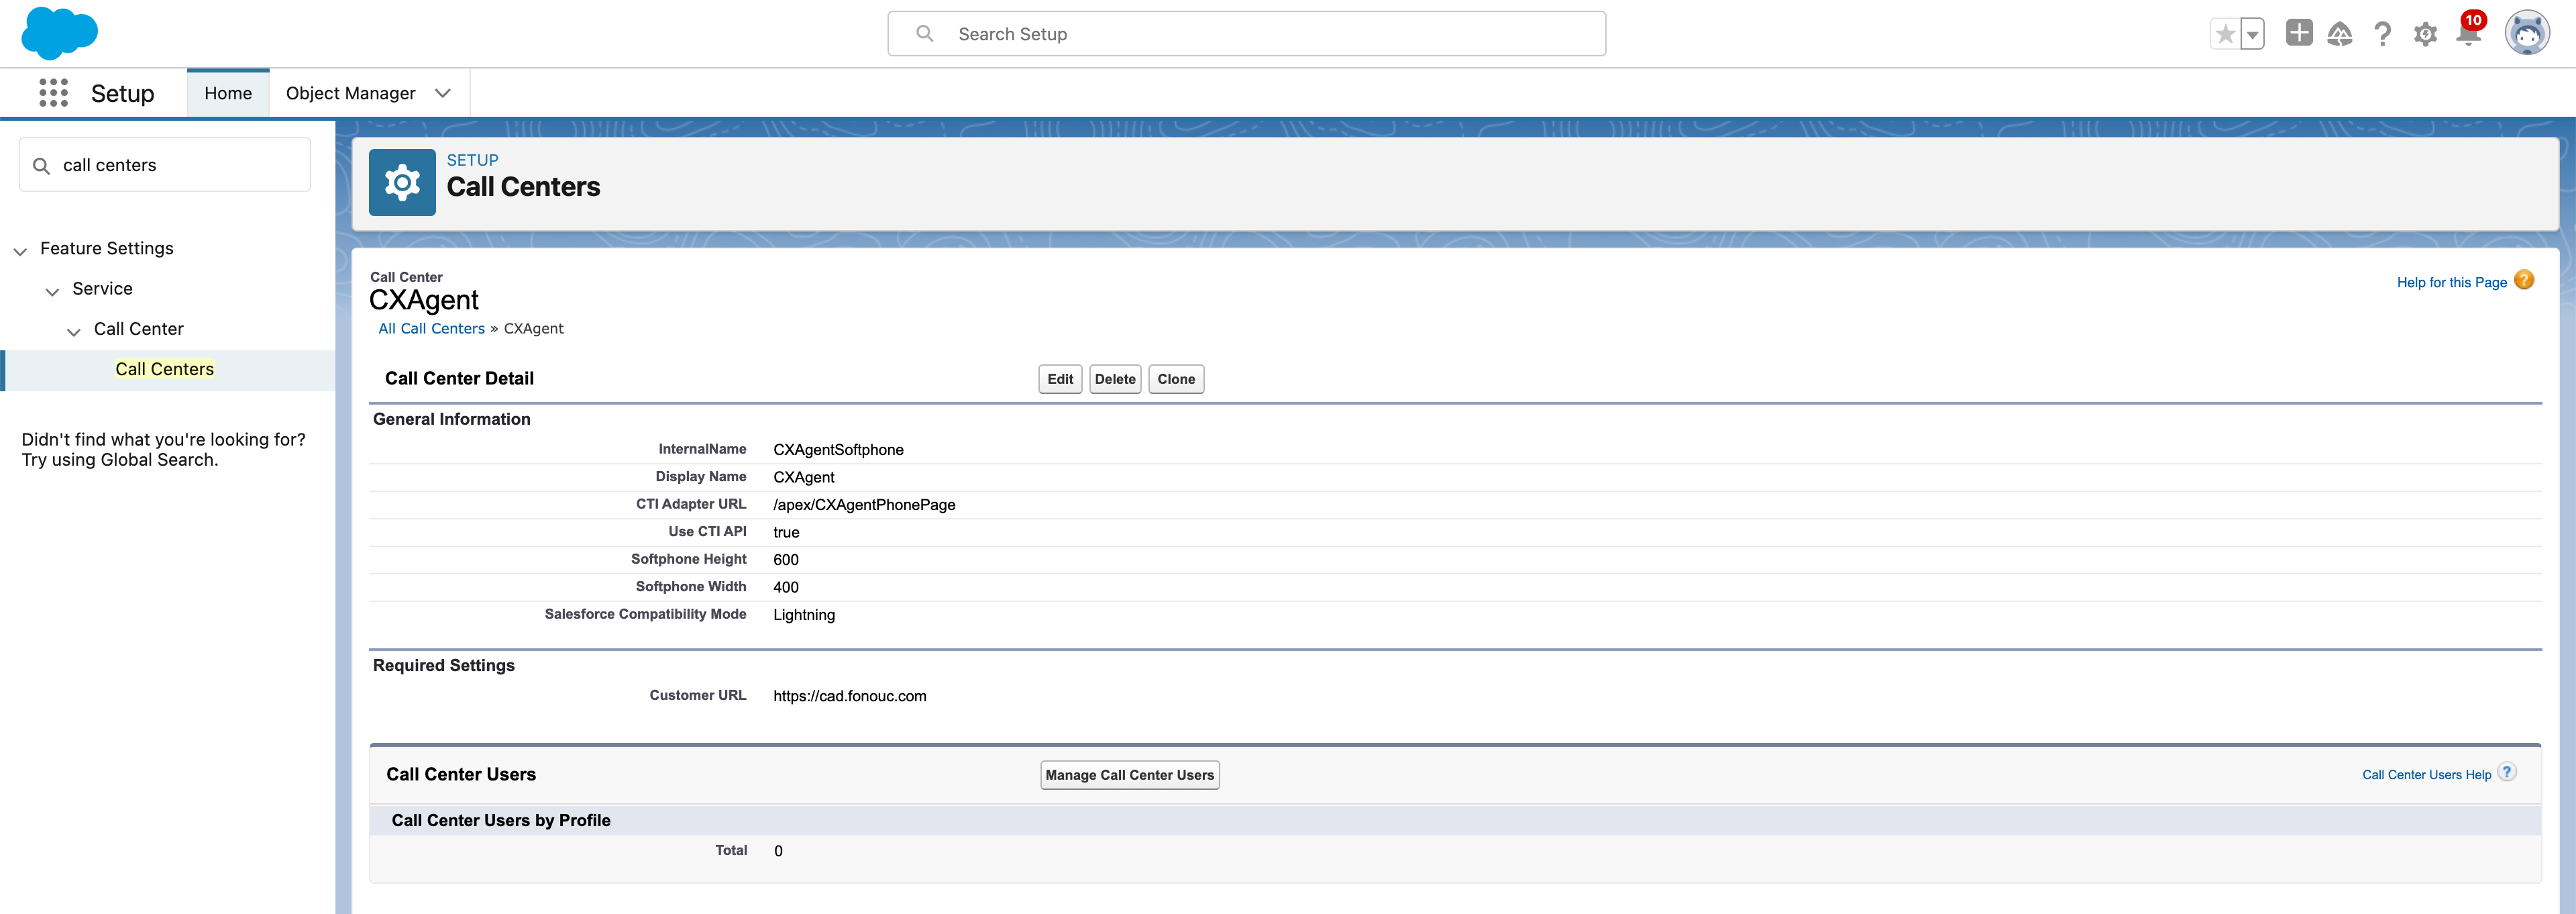The width and height of the screenshot is (2576, 914).
Task: Click the Required Settings section heading
Action: pos(444,665)
